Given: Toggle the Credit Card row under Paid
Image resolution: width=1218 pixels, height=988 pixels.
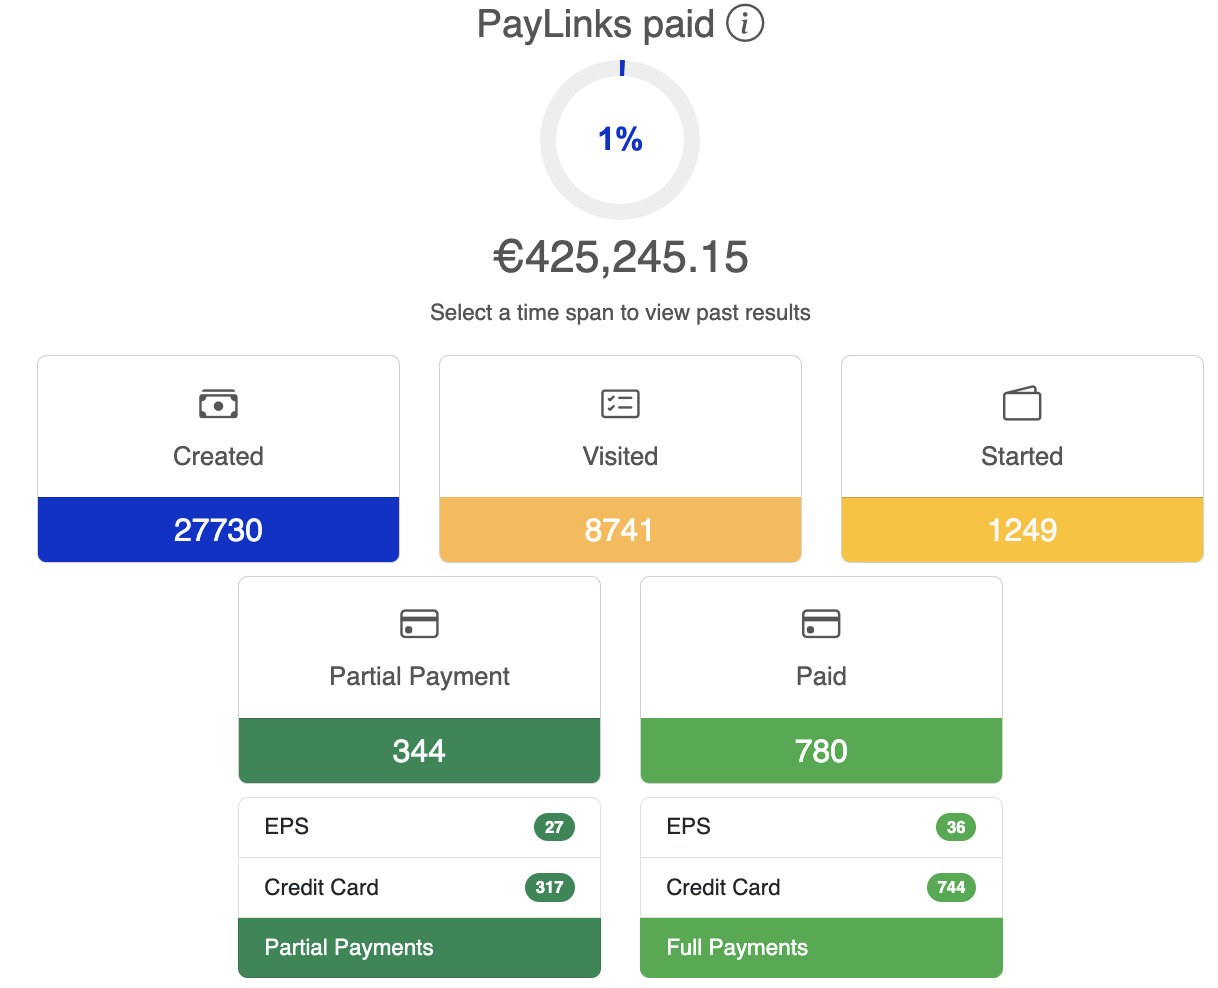Looking at the screenshot, I should coord(821,887).
